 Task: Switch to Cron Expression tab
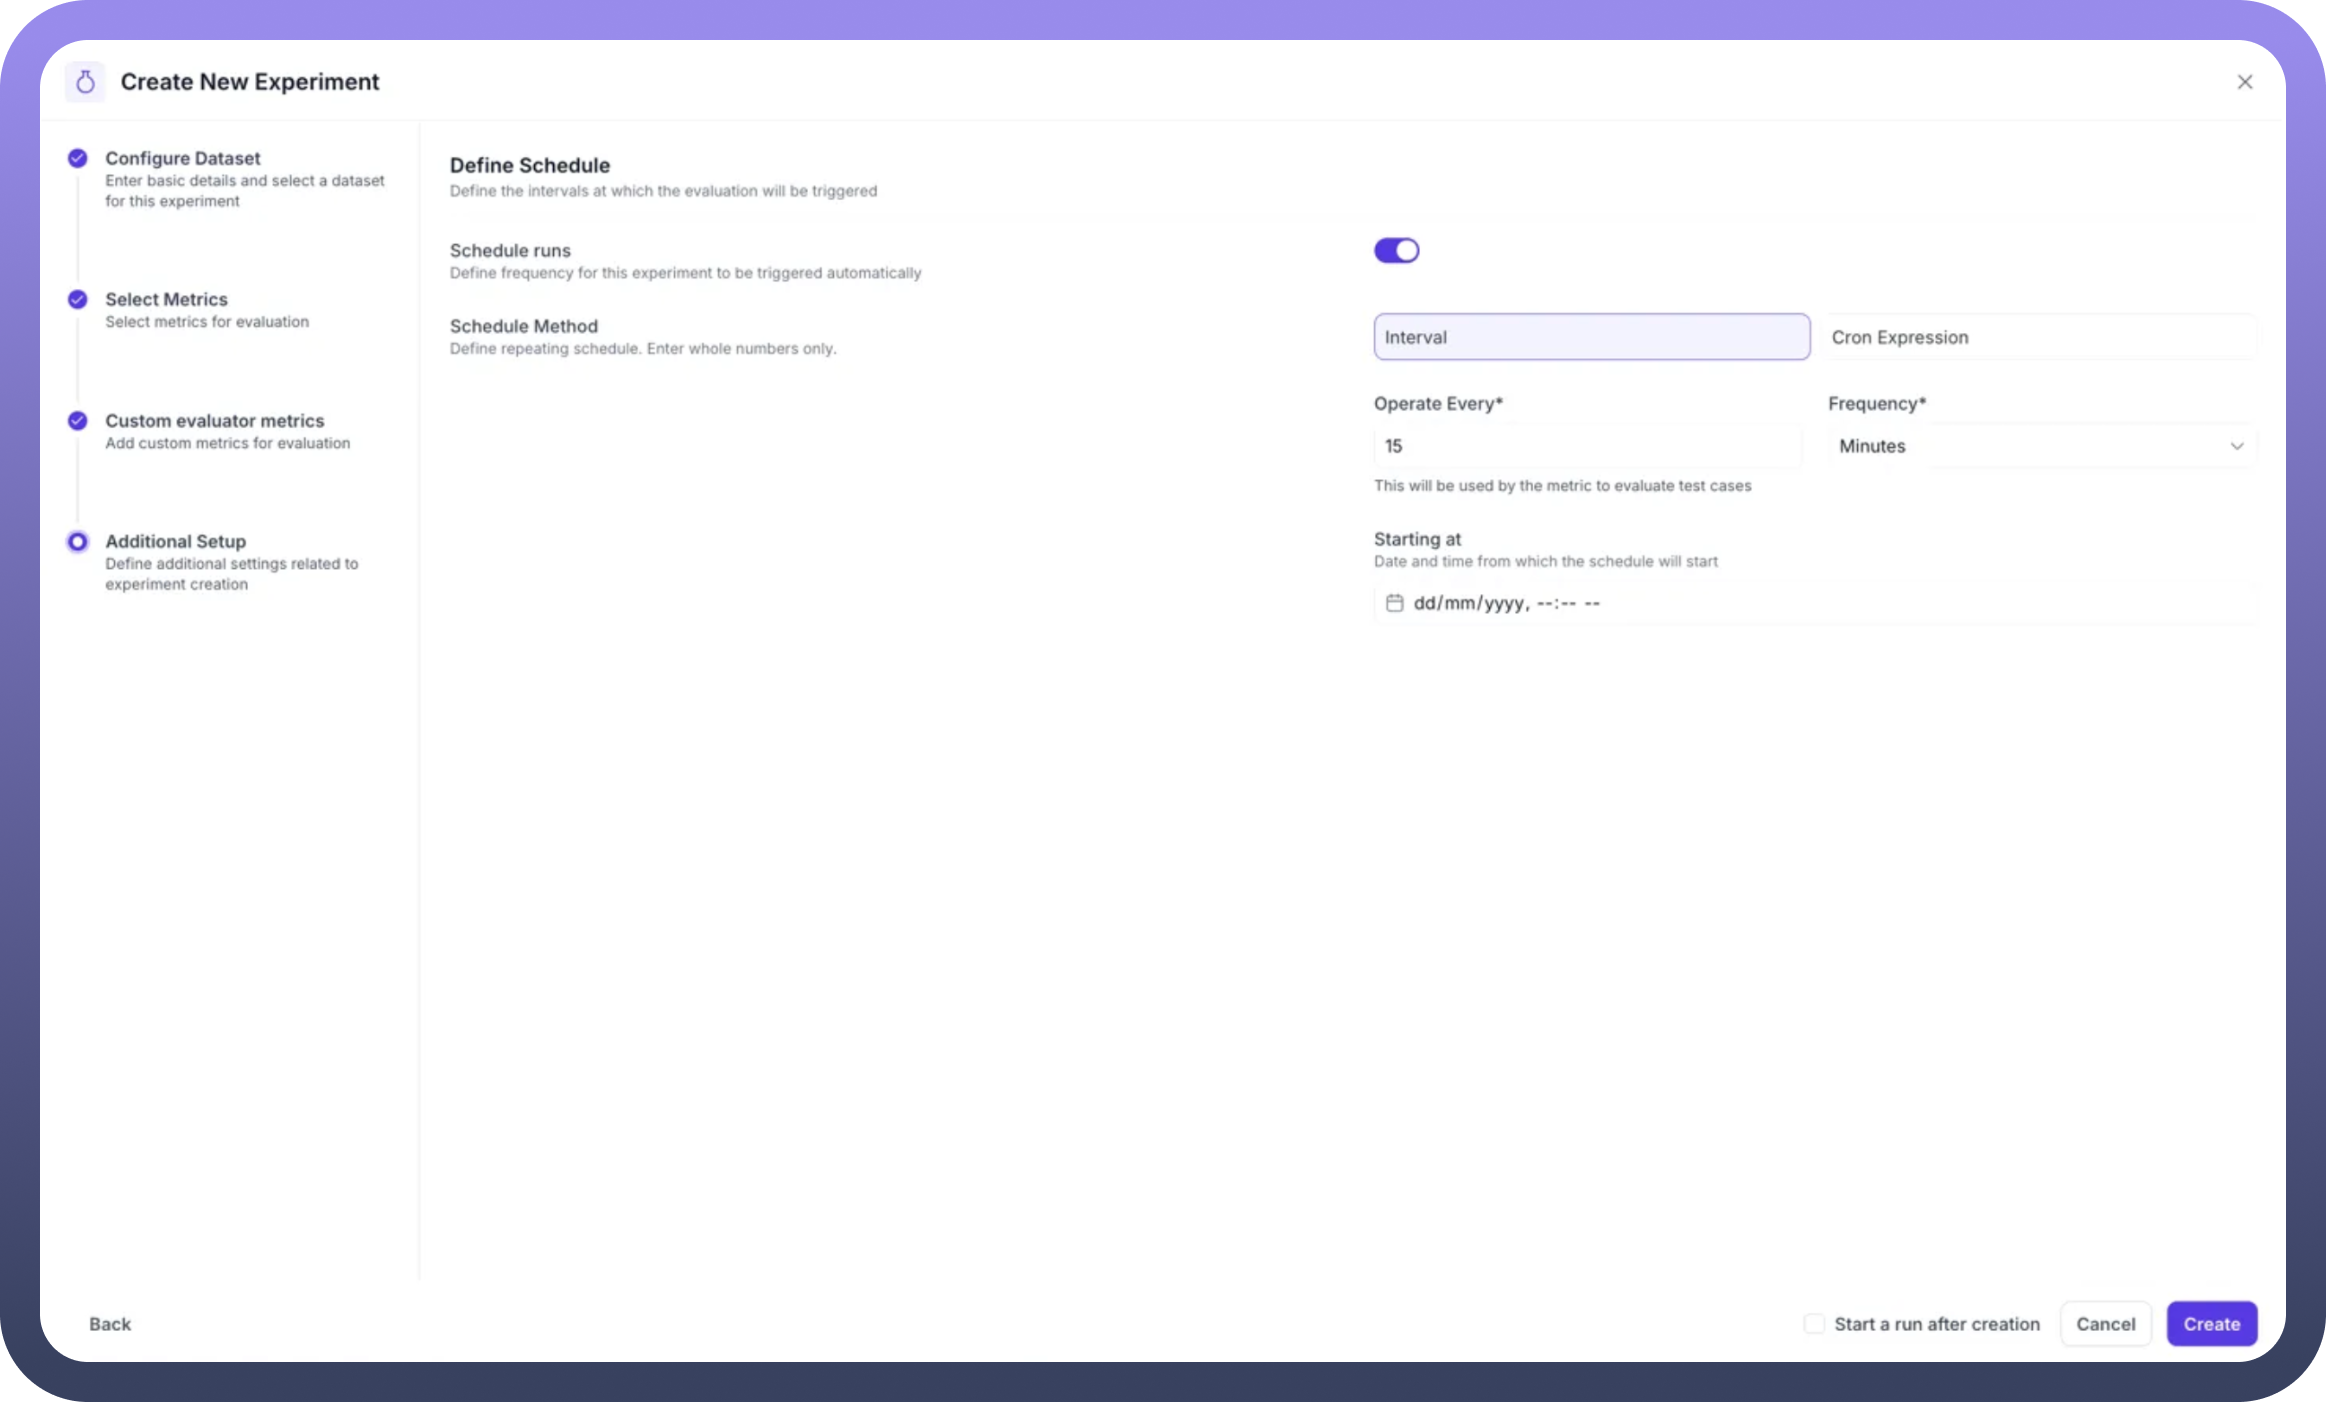coord(2040,337)
